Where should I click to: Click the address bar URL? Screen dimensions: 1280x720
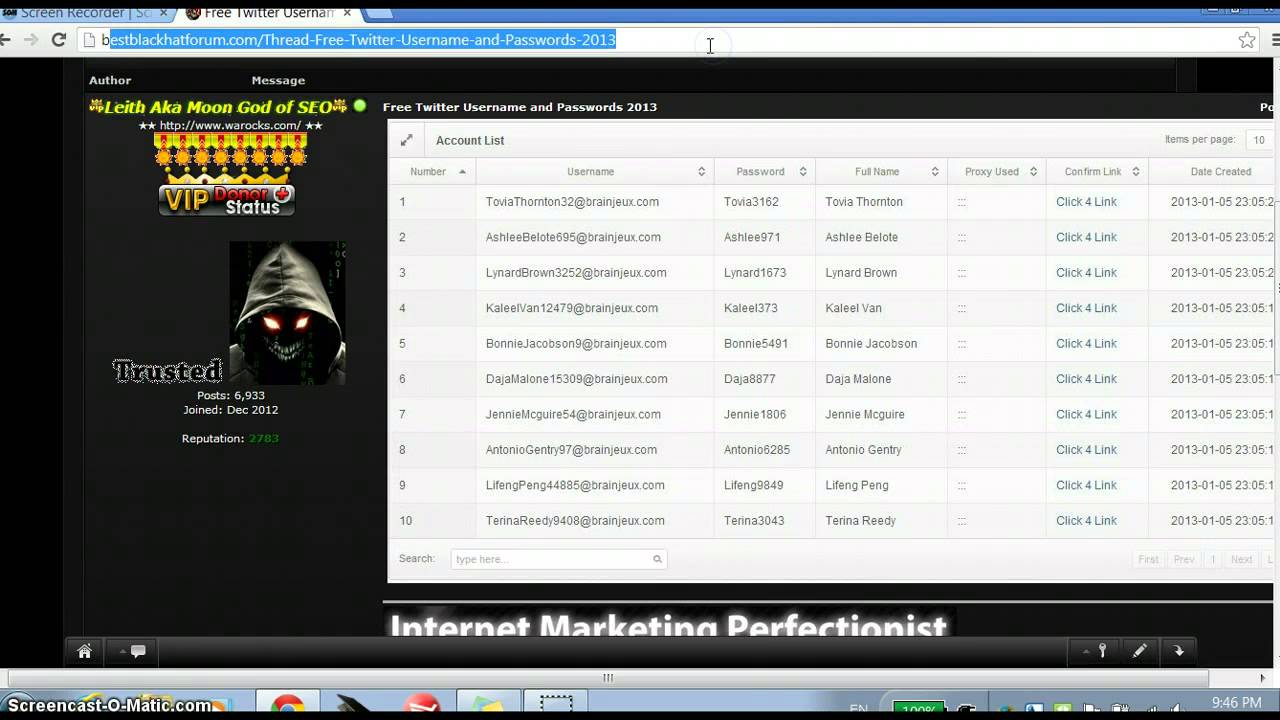tap(359, 40)
